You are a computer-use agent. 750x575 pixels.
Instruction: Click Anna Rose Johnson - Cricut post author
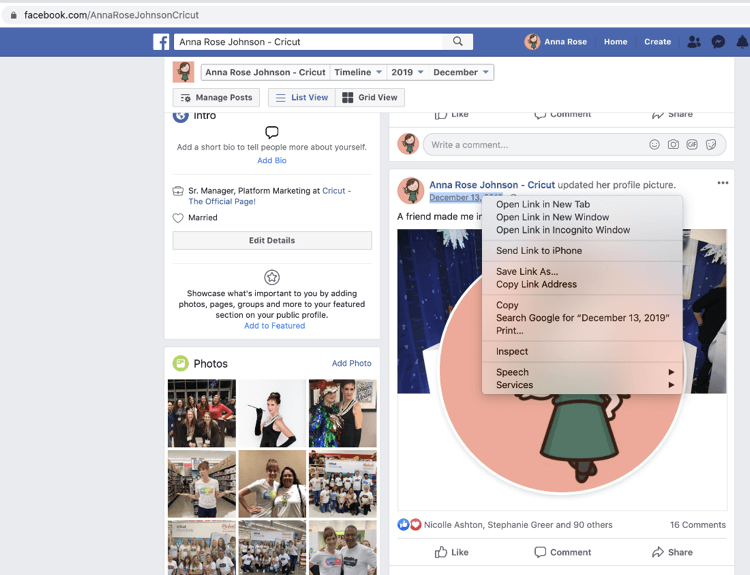click(x=492, y=185)
